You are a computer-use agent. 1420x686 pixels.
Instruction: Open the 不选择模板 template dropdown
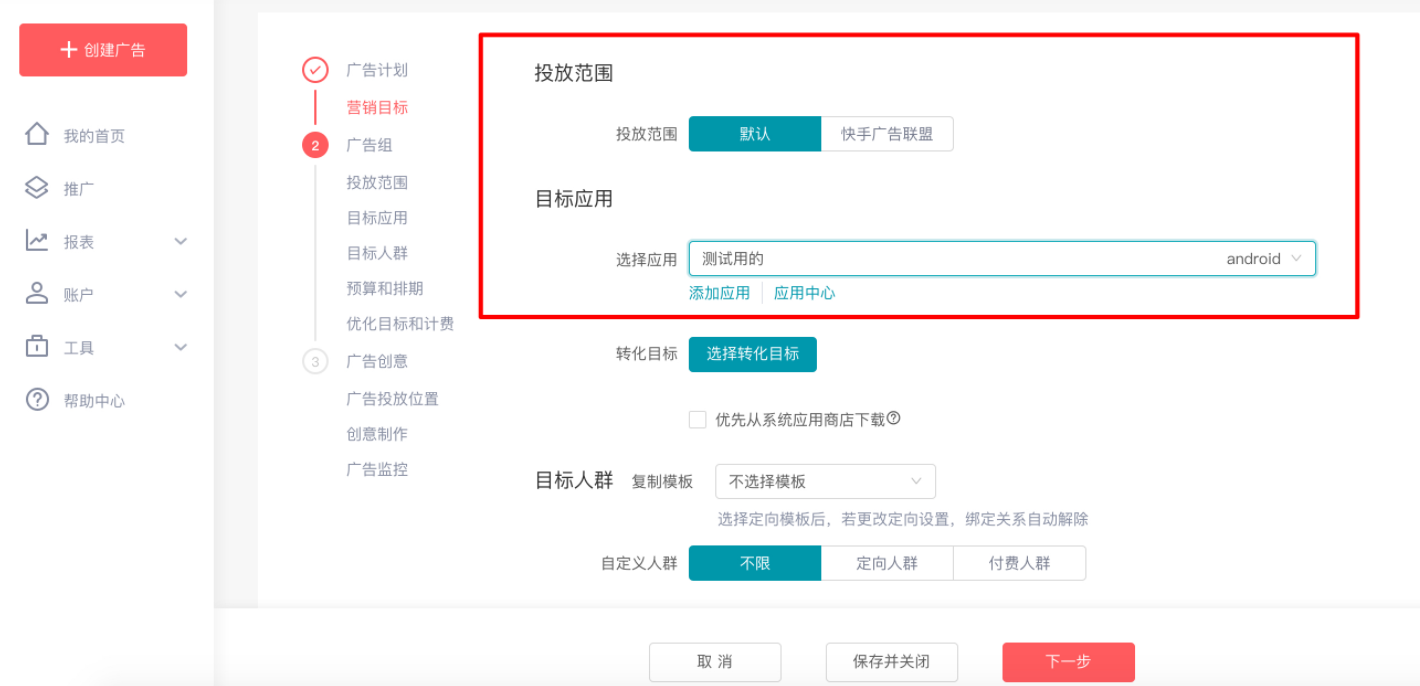[x=824, y=481]
